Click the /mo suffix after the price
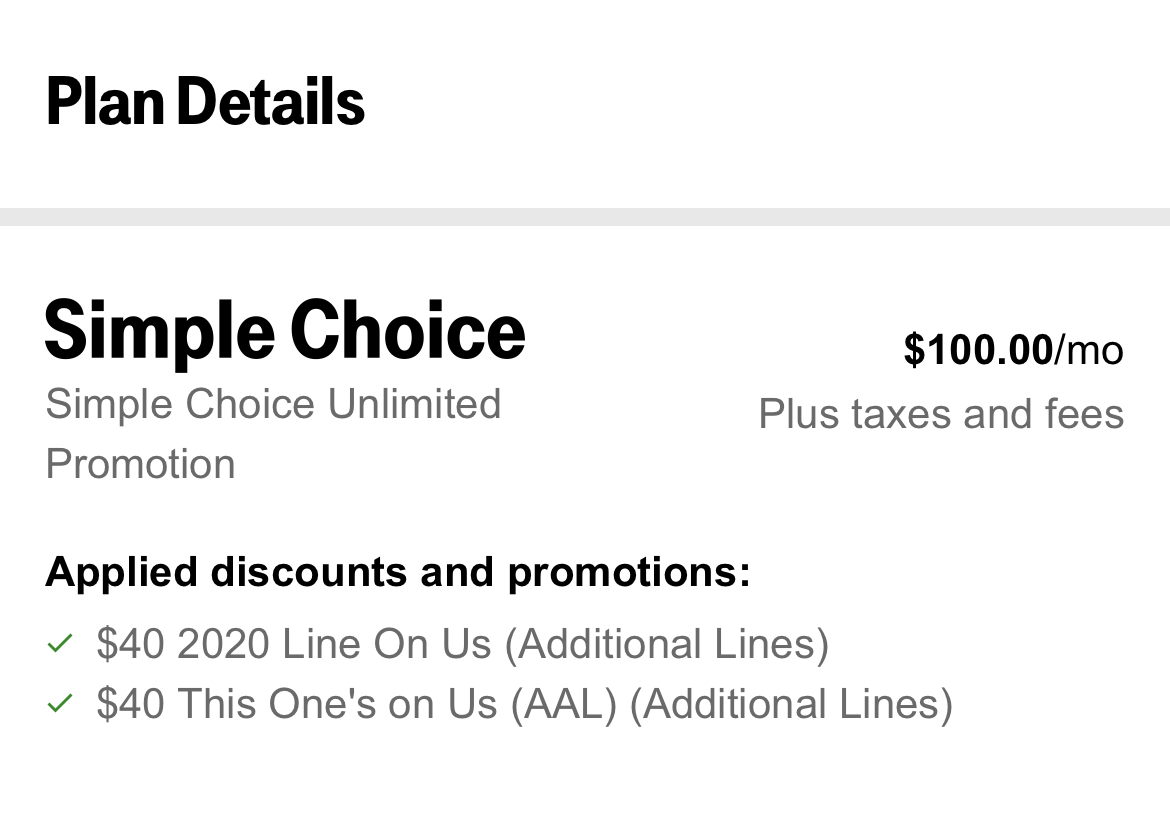The width and height of the screenshot is (1170, 819). (x=1090, y=350)
